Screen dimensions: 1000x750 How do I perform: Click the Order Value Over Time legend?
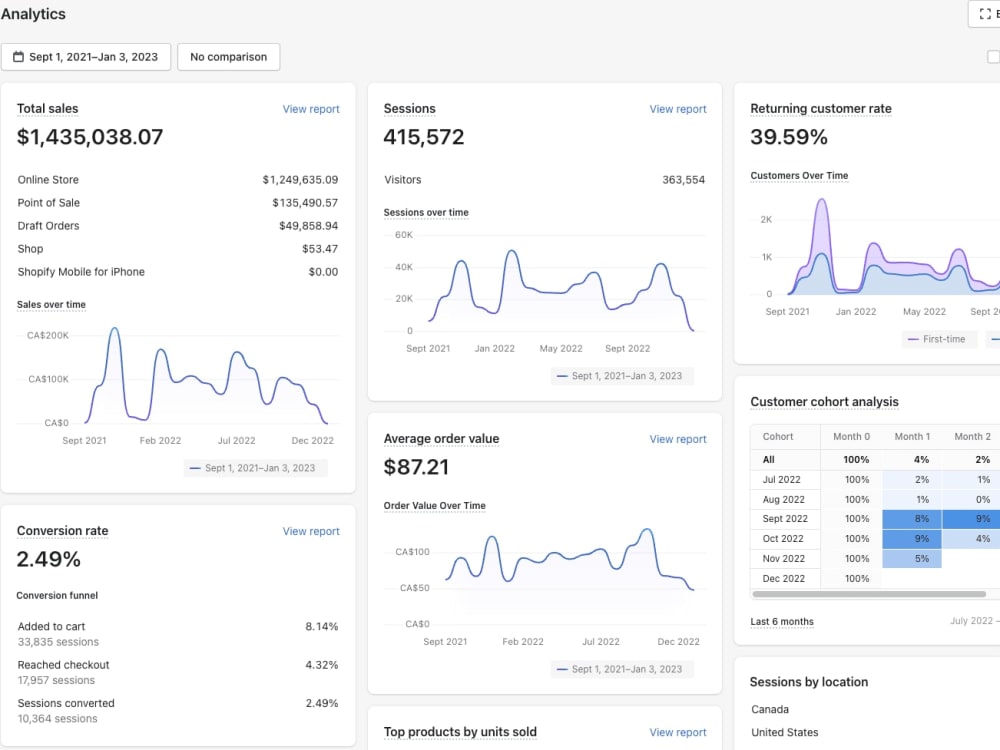(622, 669)
